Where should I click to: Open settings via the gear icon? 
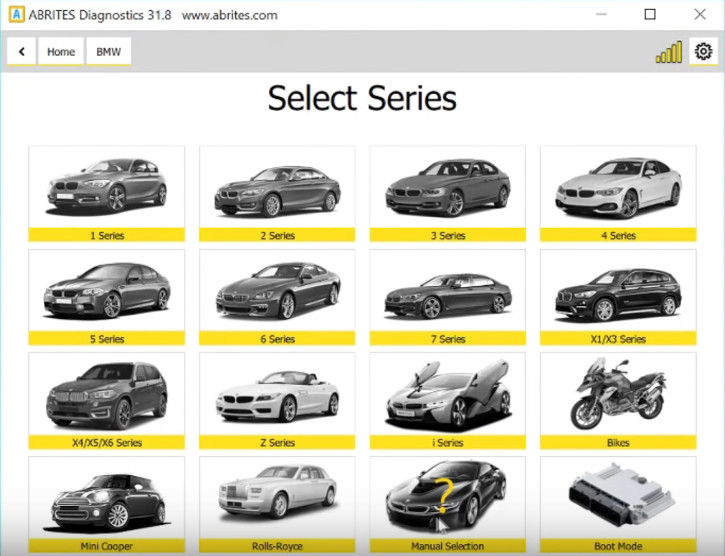(703, 51)
